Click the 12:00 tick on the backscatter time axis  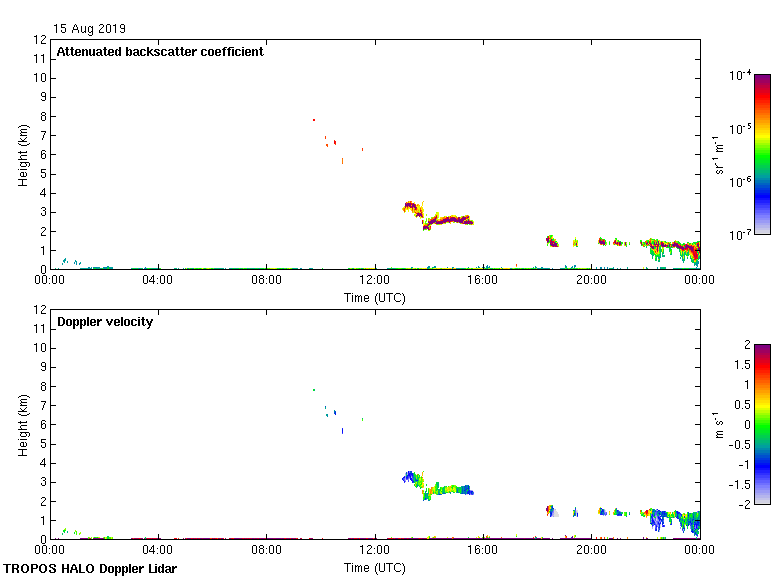[x=375, y=281]
